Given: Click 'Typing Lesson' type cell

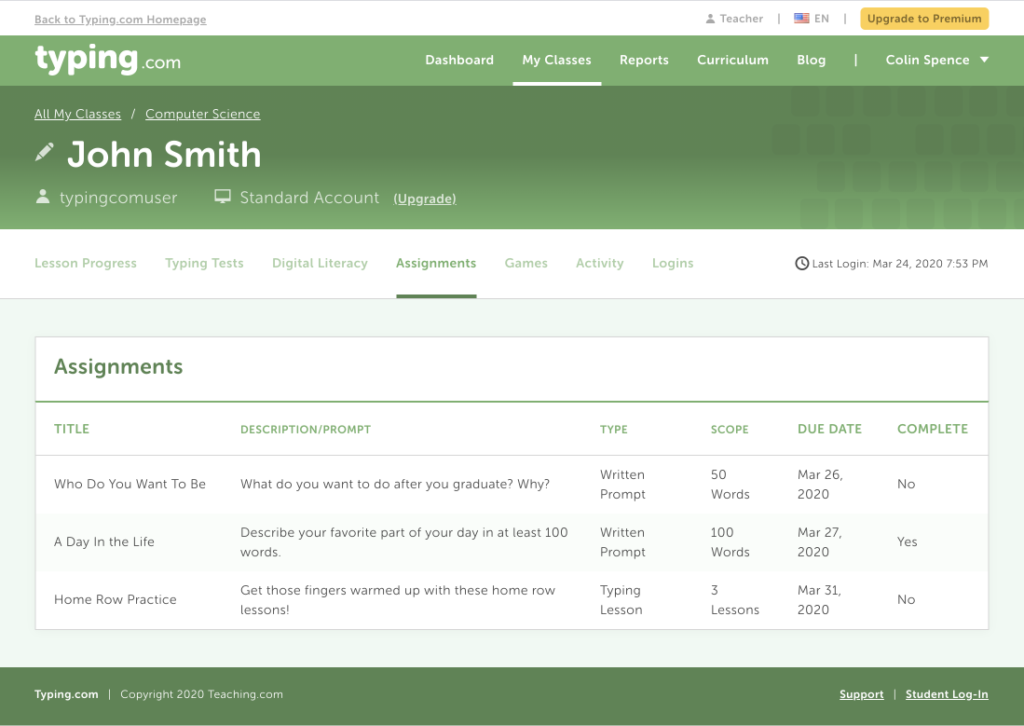Looking at the screenshot, I should click(x=621, y=599).
